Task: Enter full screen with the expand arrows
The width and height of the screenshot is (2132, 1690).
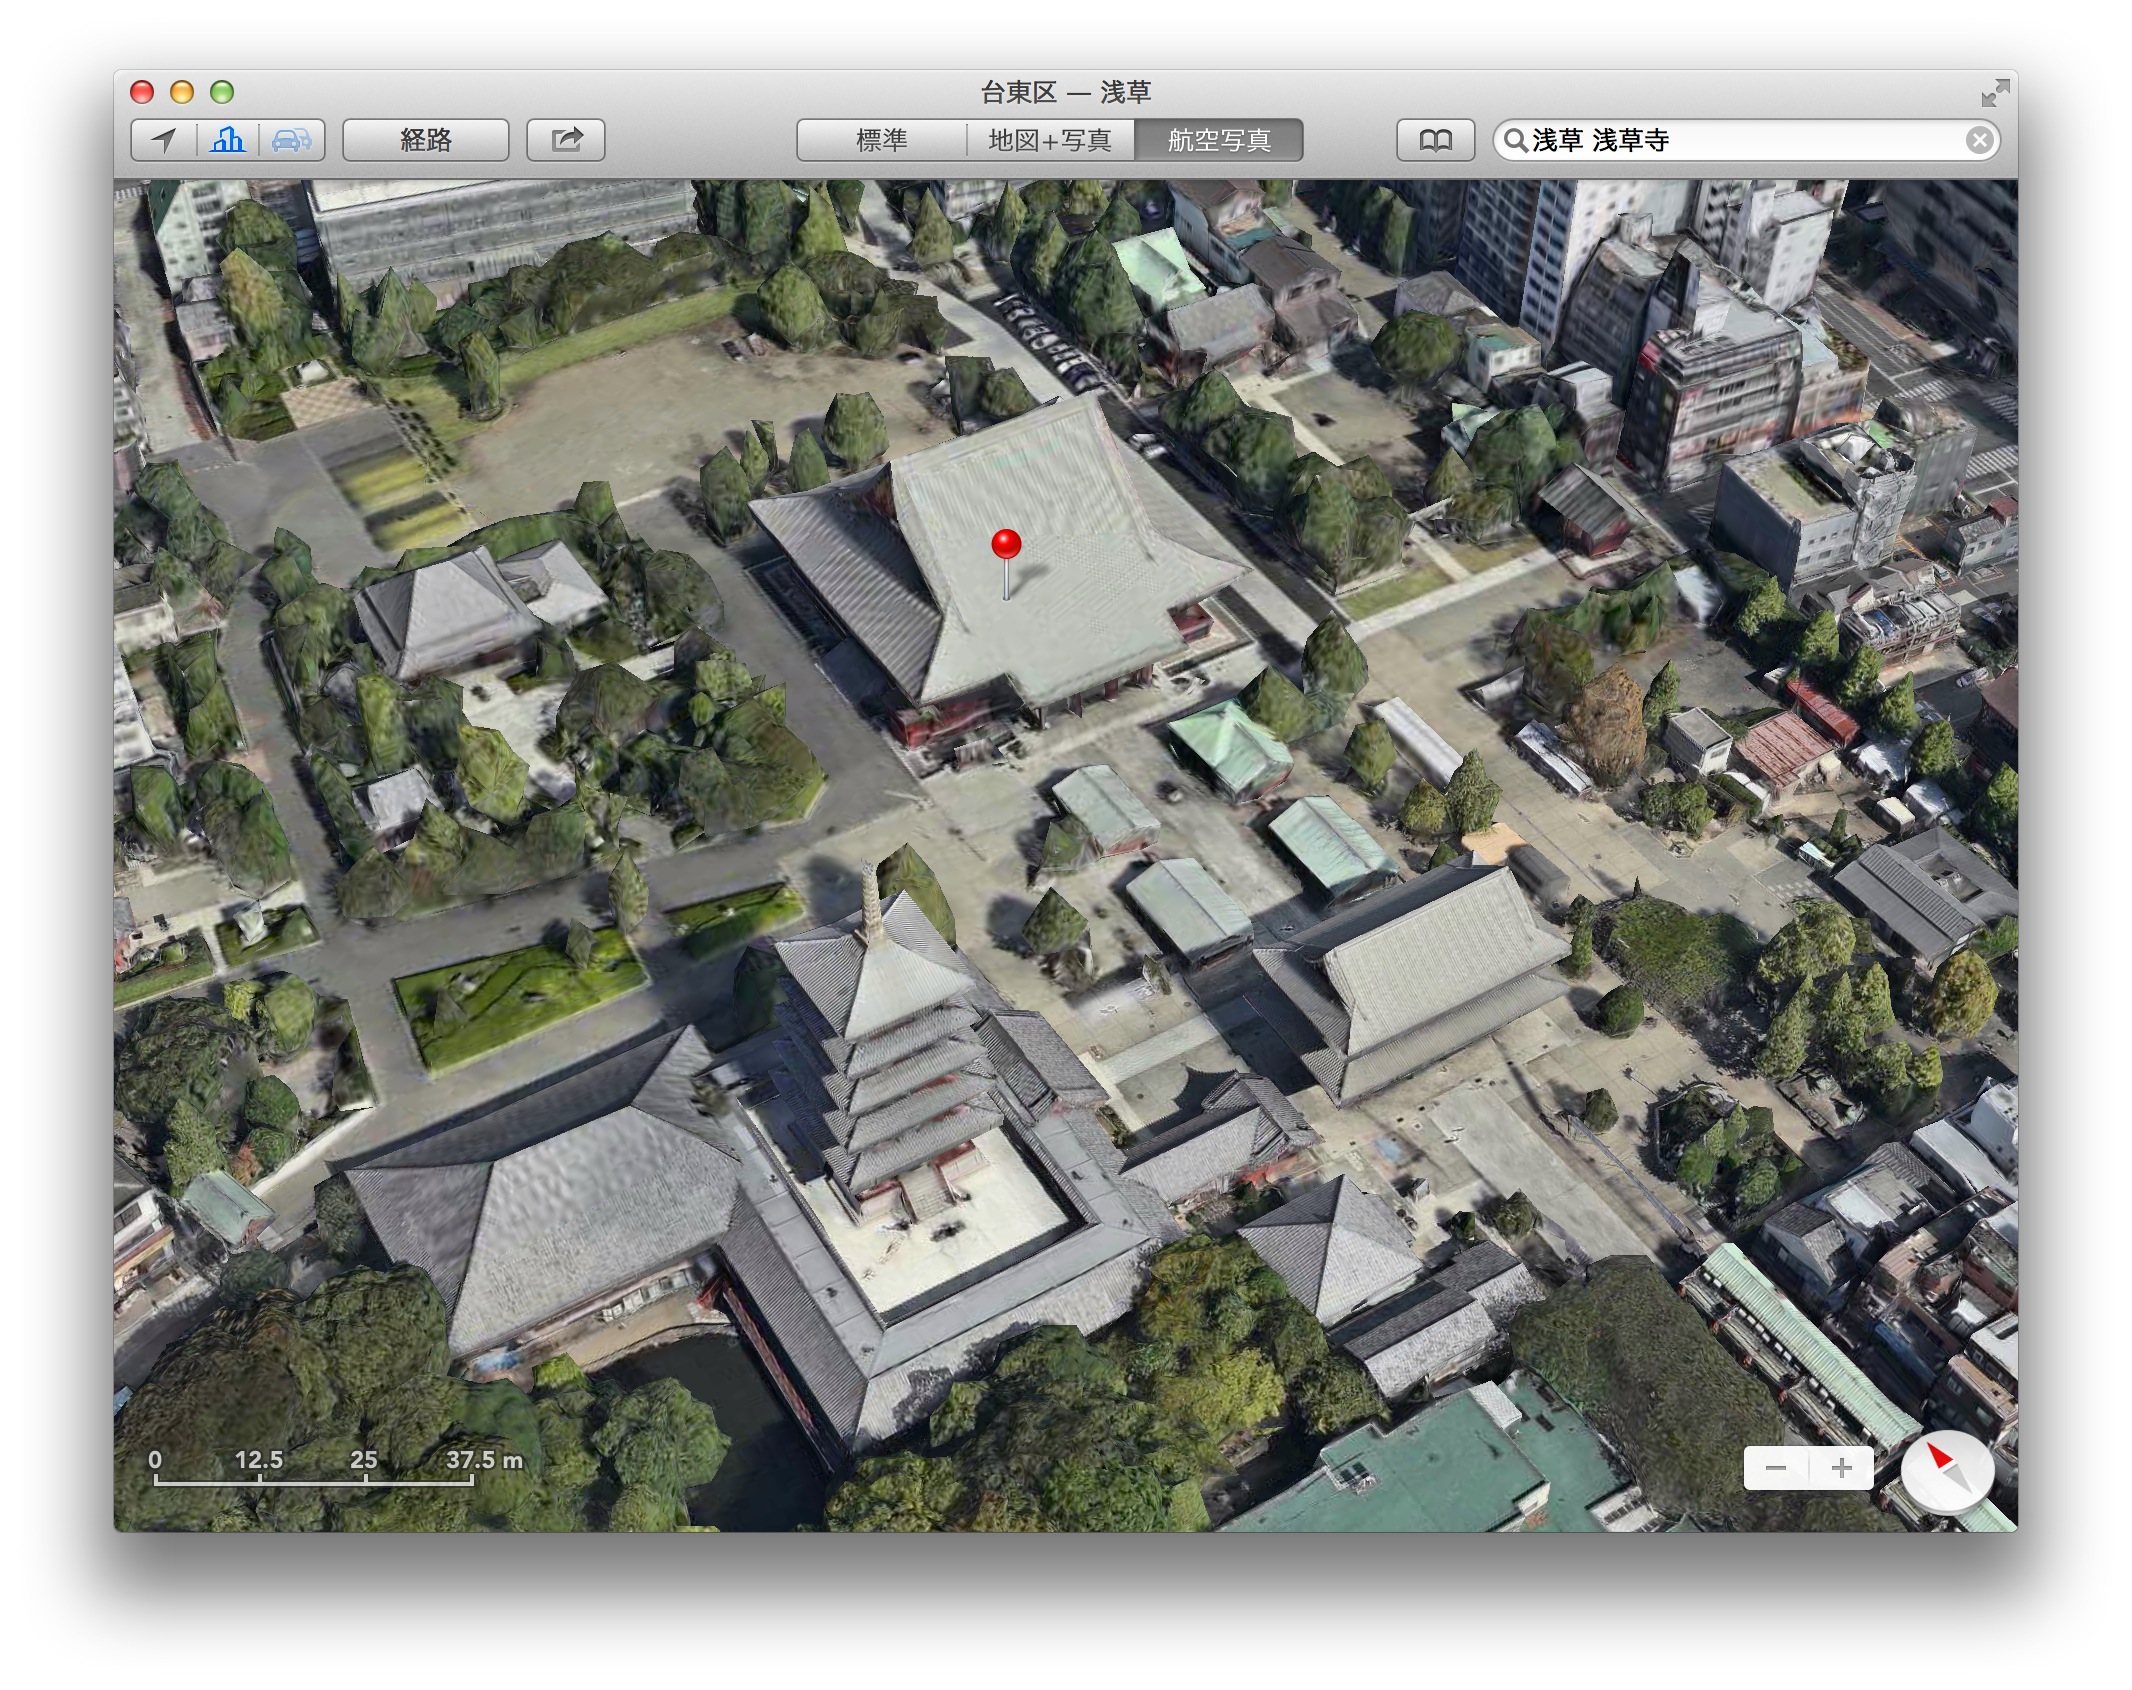Action: tap(1995, 93)
